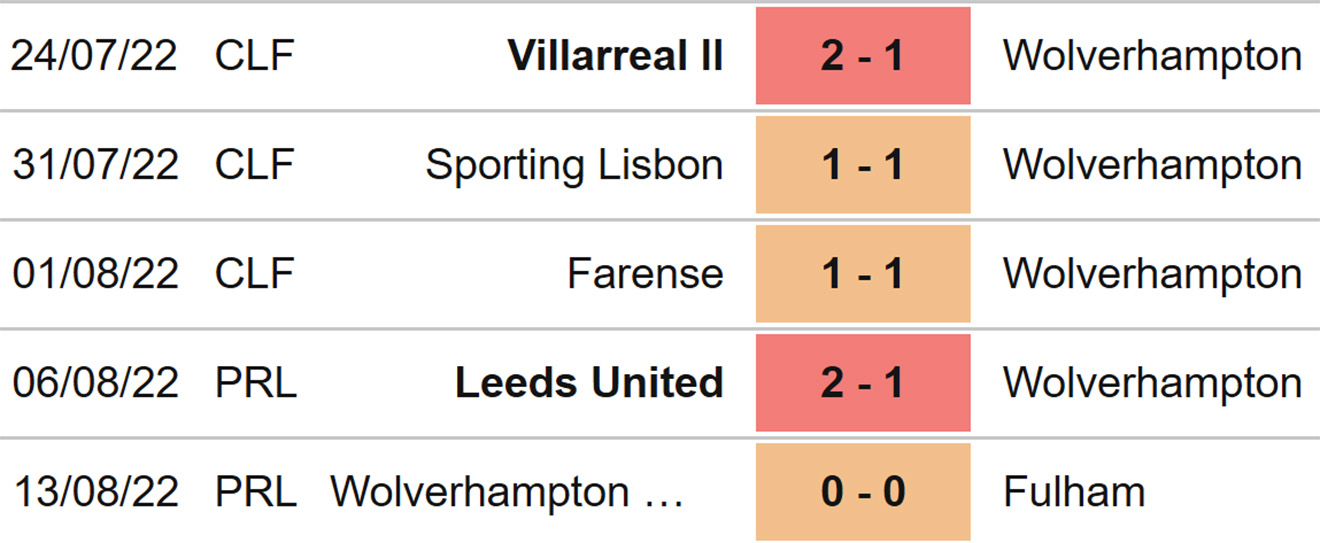Open the Sporting Lisbon 1 - 1 score

[862, 165]
